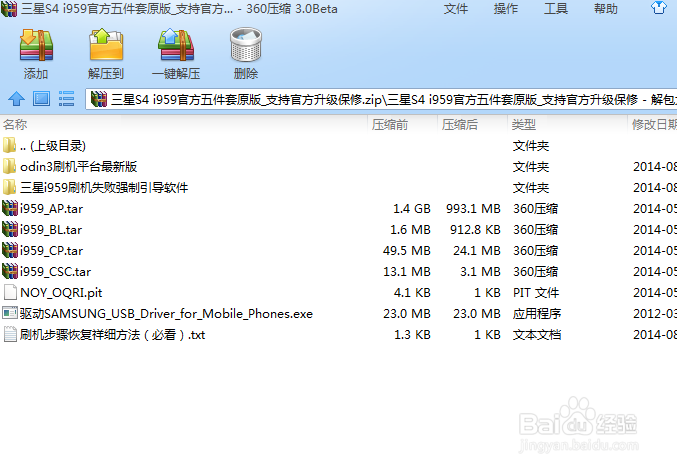Open the 文件 menu

tap(456, 9)
